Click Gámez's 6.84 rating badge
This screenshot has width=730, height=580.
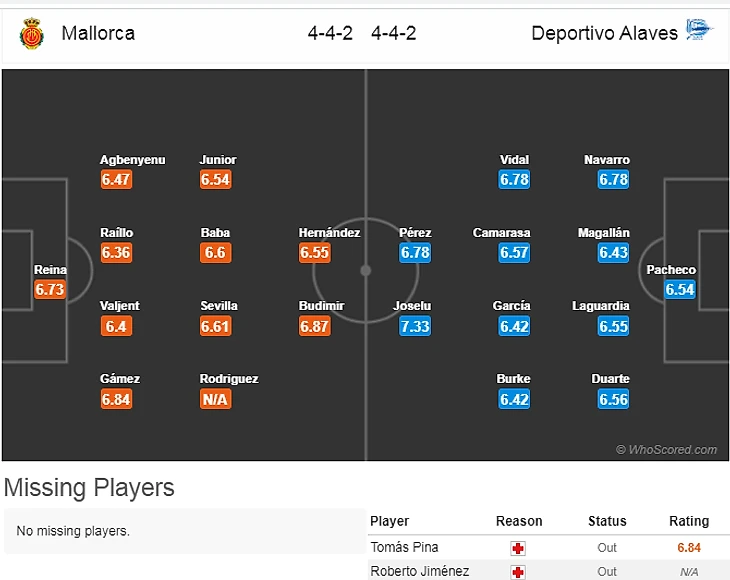116,400
